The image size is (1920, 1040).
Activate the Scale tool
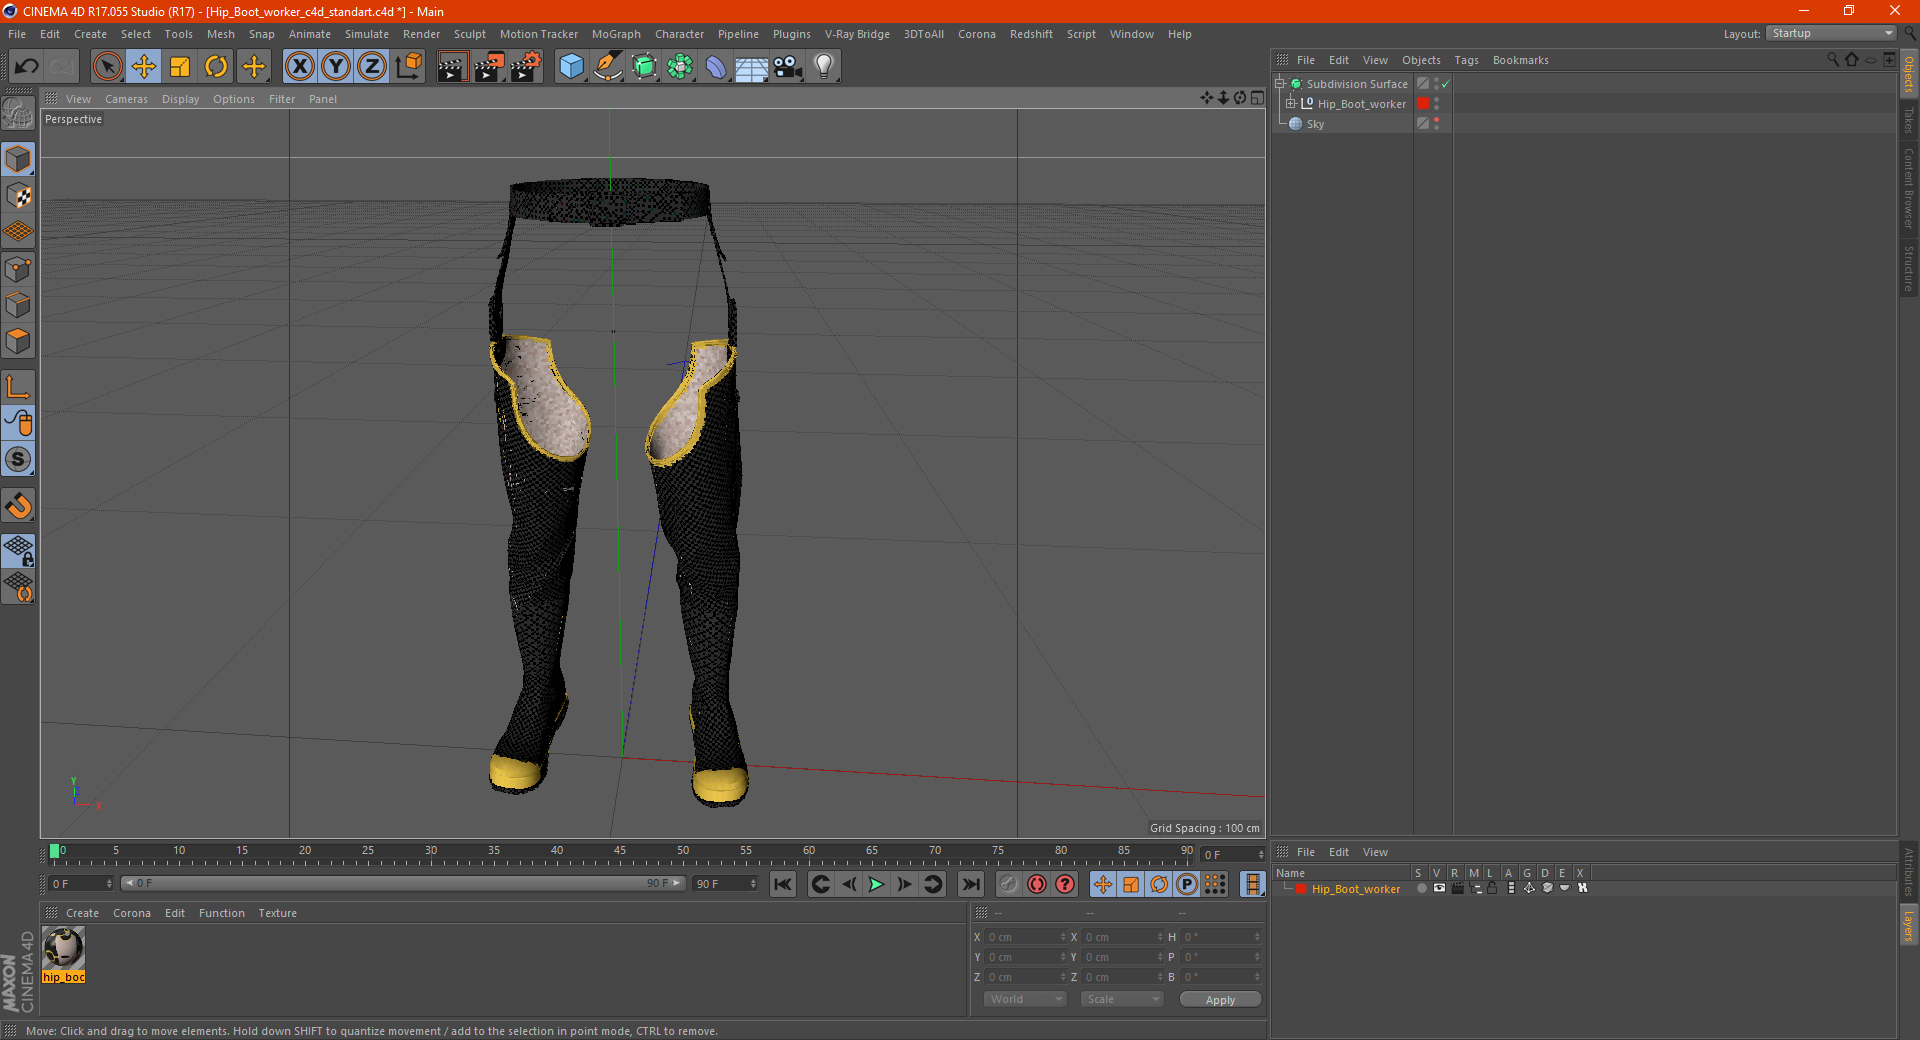click(180, 67)
